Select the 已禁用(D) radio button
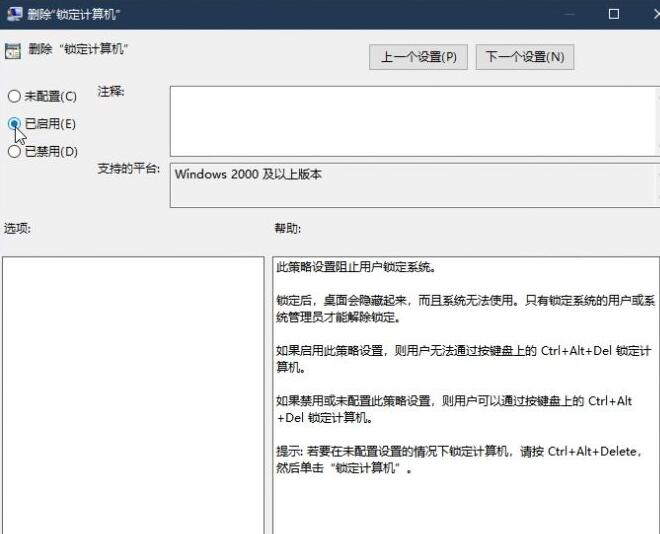 click(x=14, y=151)
